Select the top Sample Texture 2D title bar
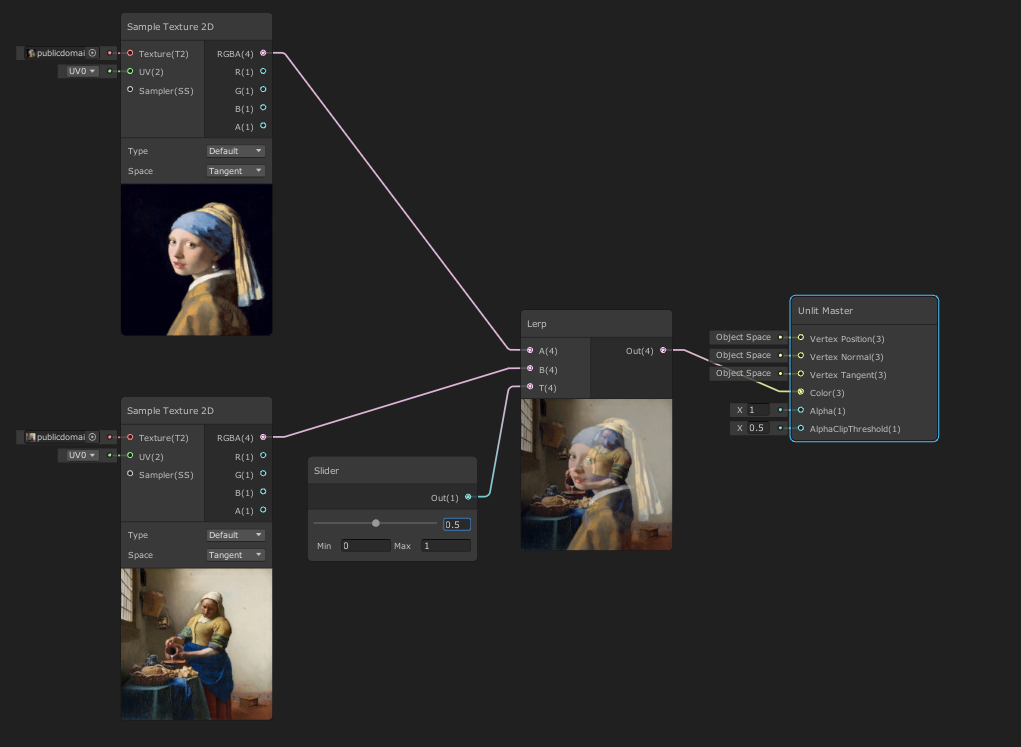 click(x=197, y=27)
